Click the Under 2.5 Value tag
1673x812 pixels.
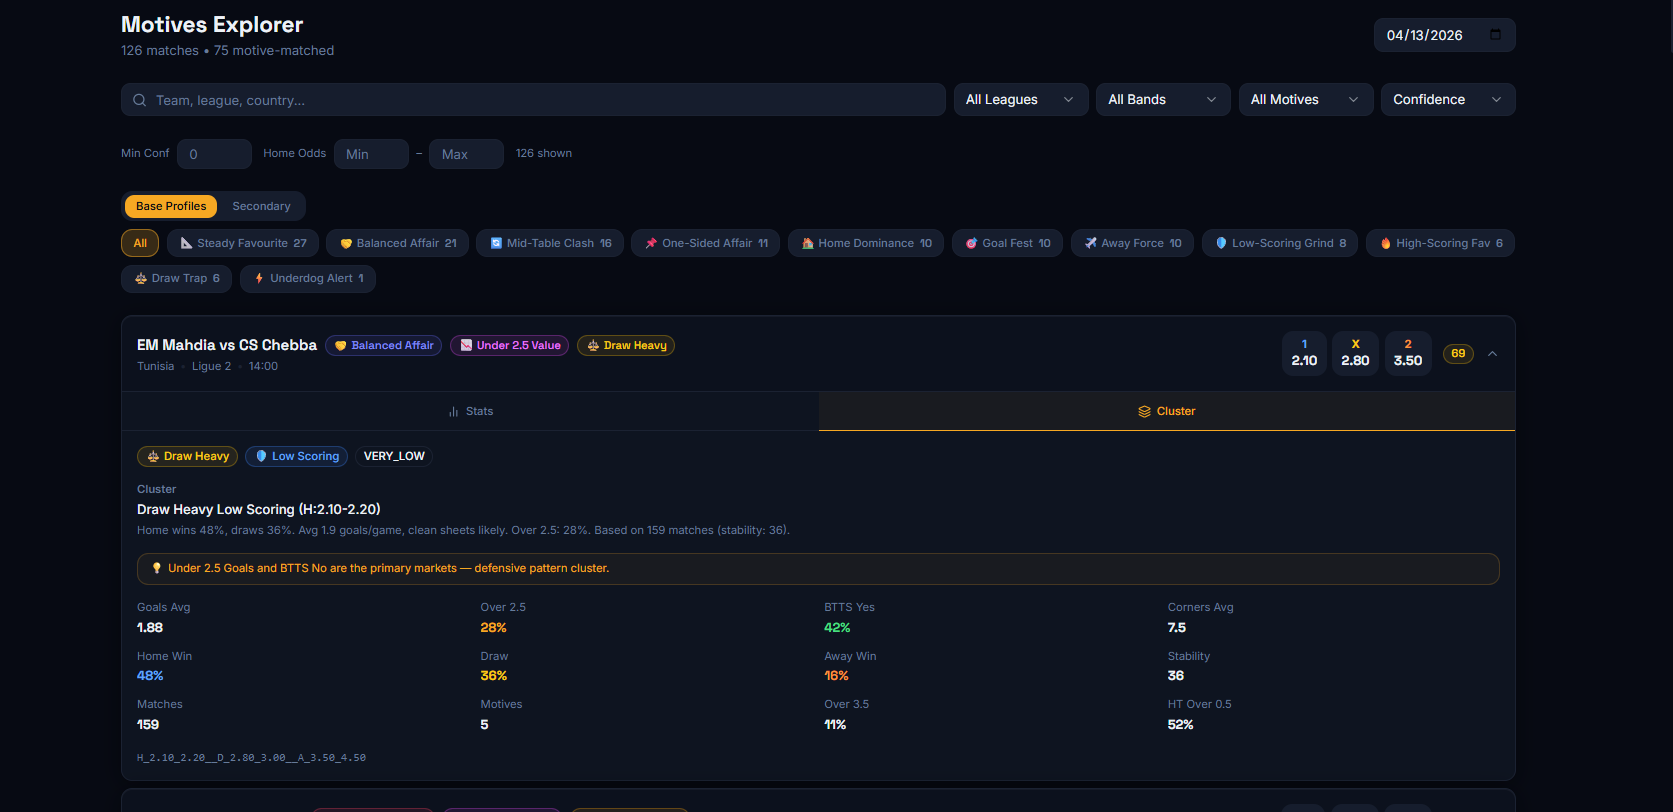[x=509, y=345]
